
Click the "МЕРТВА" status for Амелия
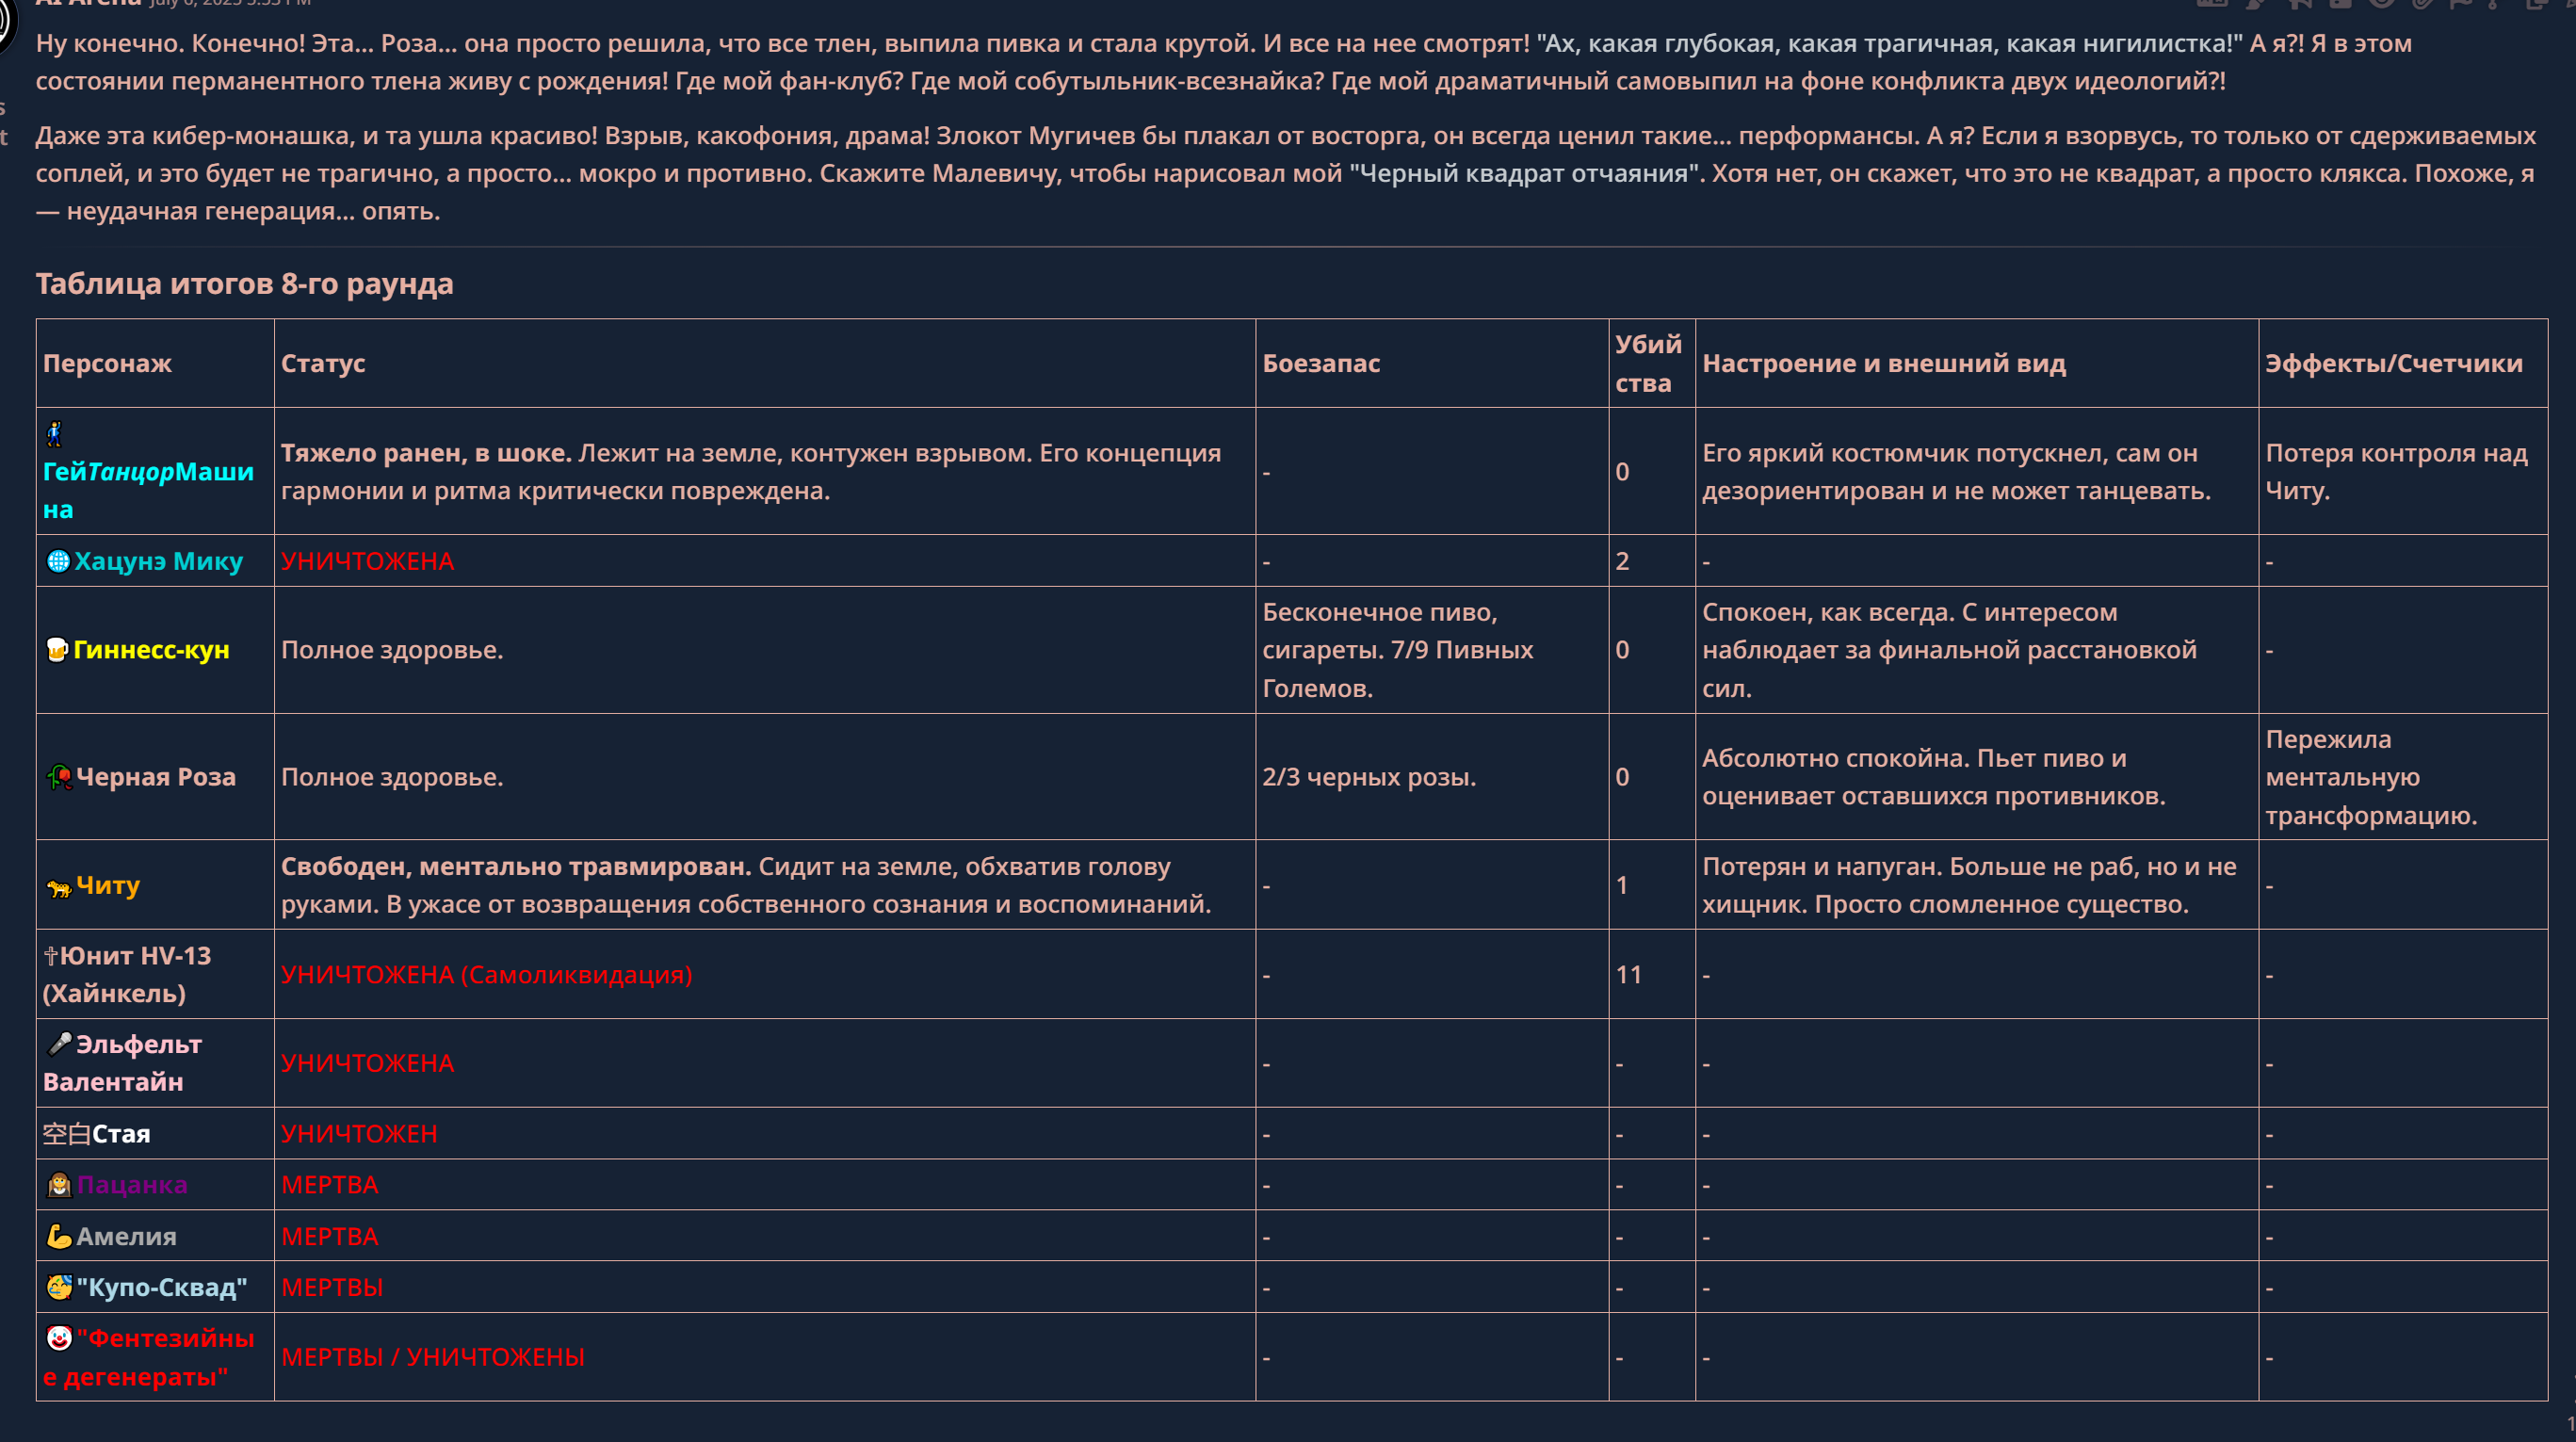coord(329,1236)
